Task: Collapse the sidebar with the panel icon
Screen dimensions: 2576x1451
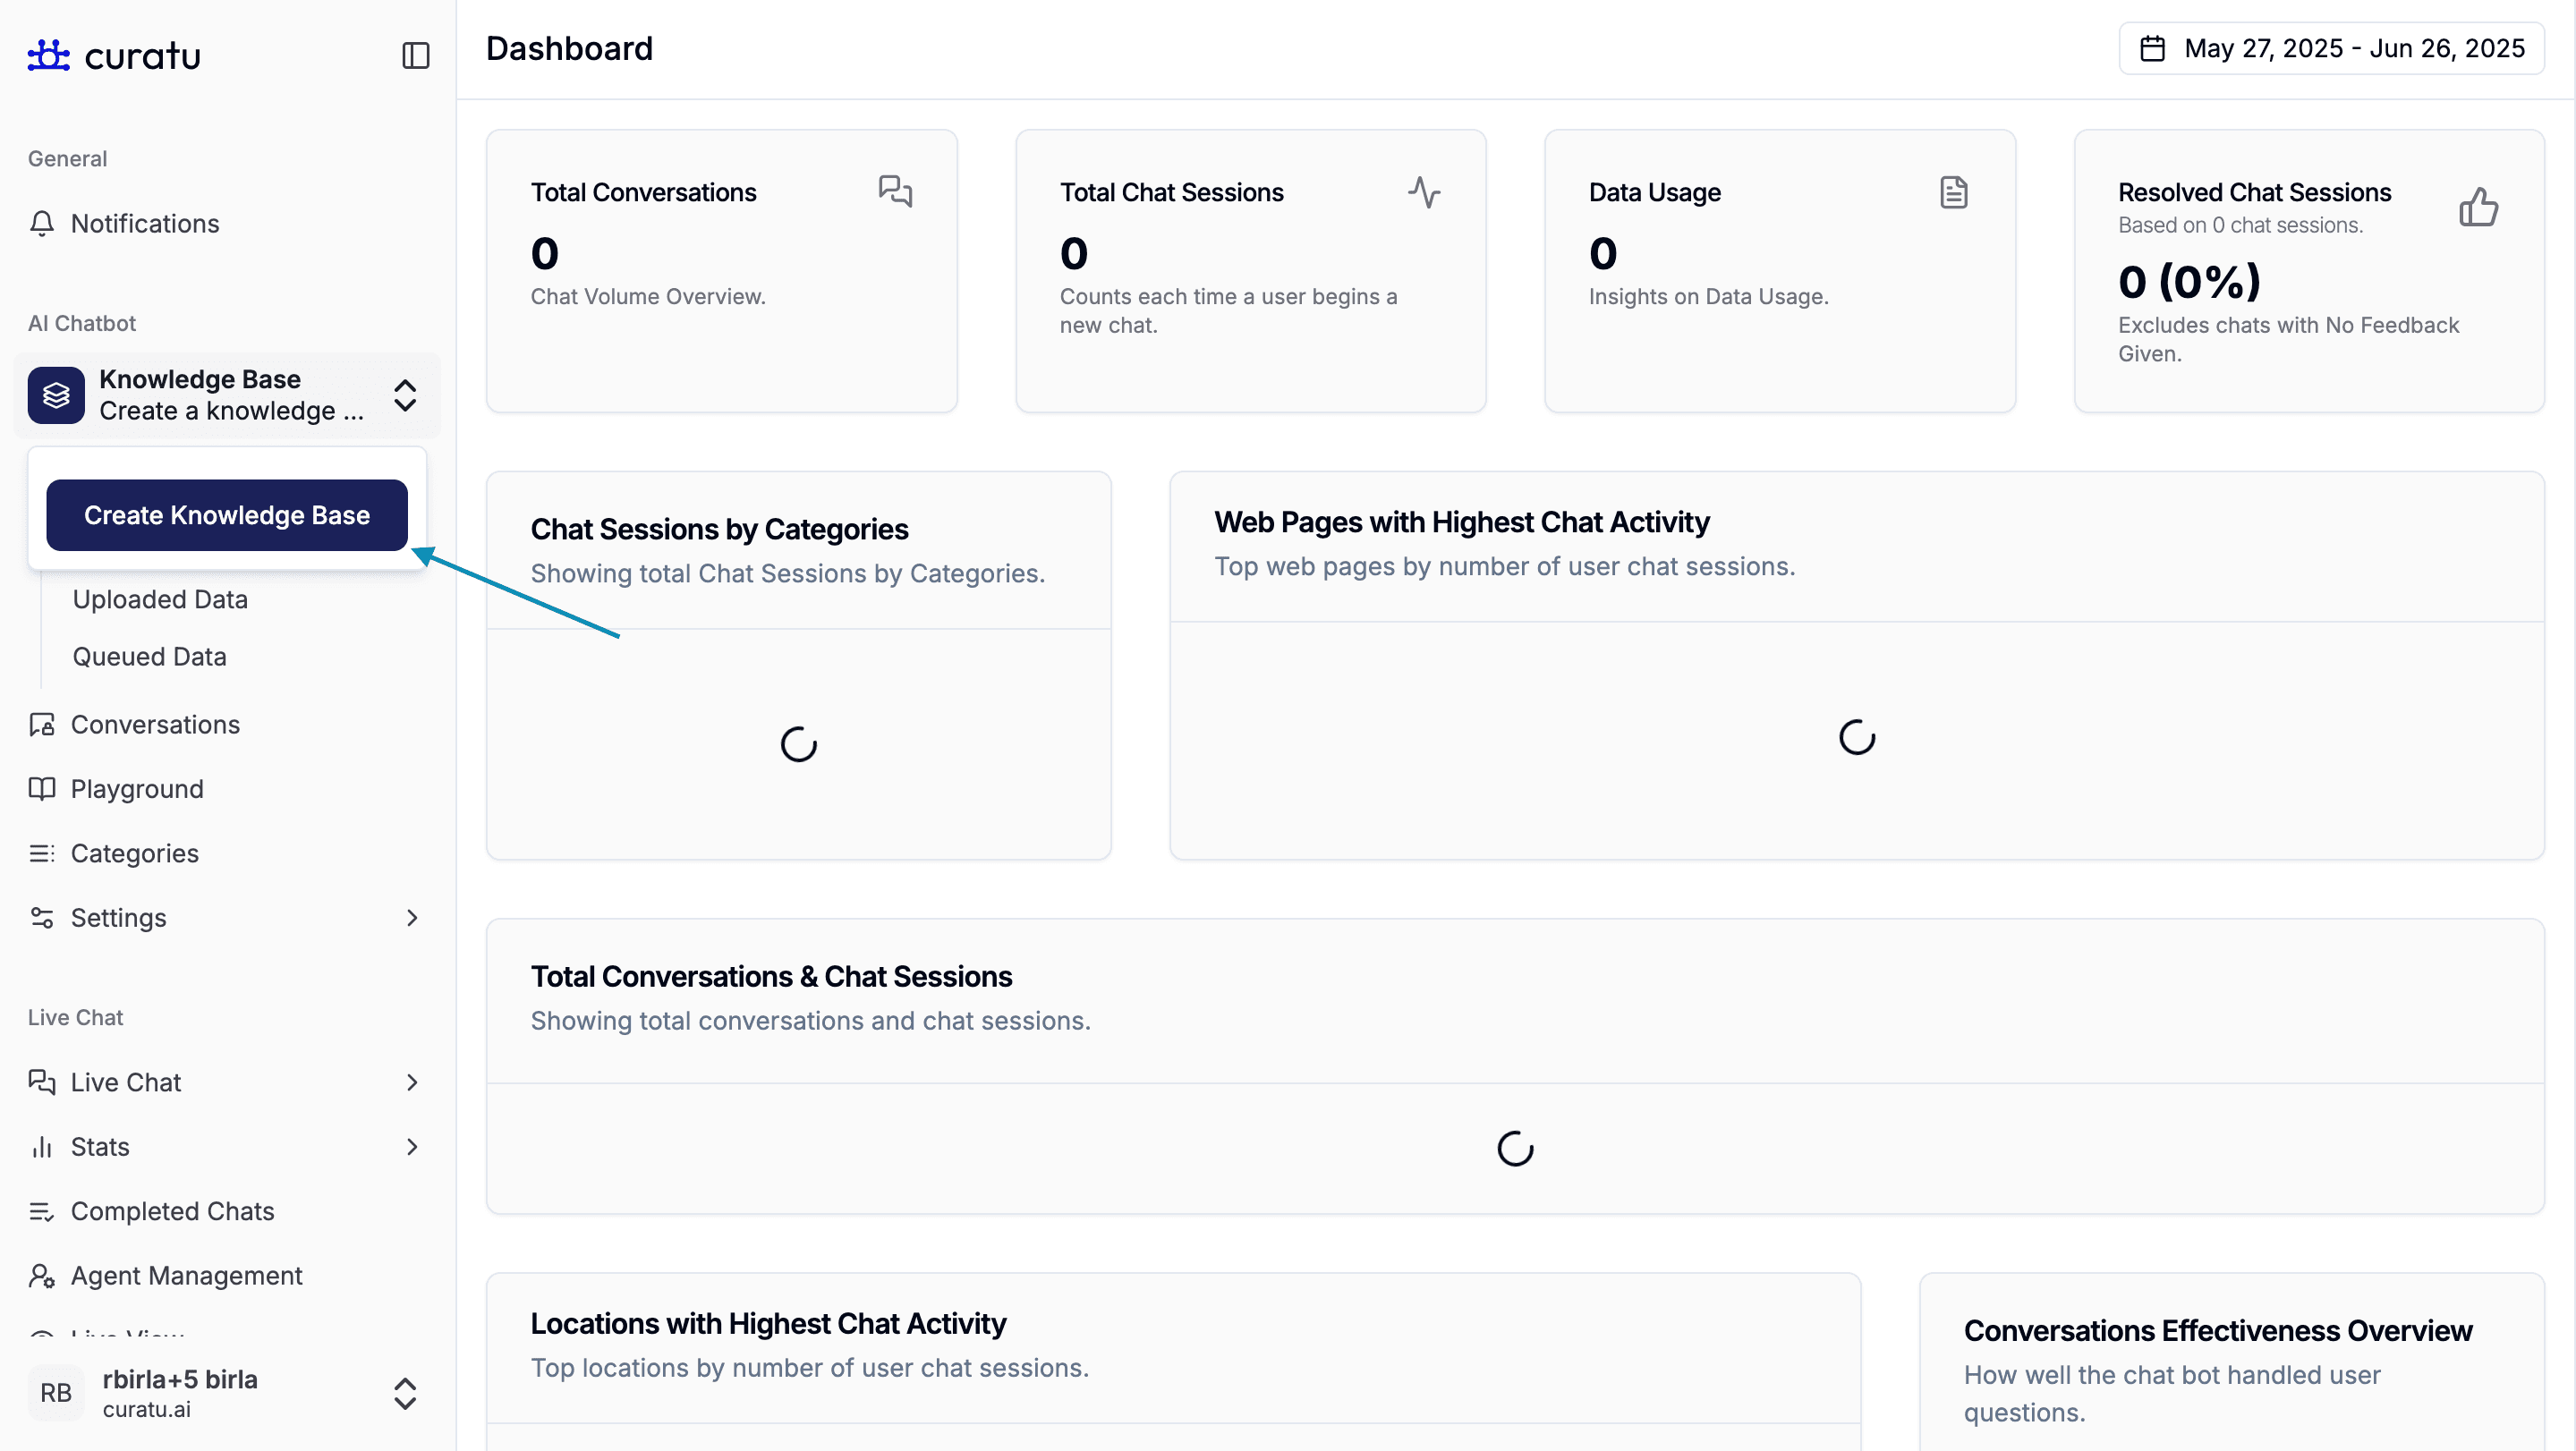Action: click(416, 55)
